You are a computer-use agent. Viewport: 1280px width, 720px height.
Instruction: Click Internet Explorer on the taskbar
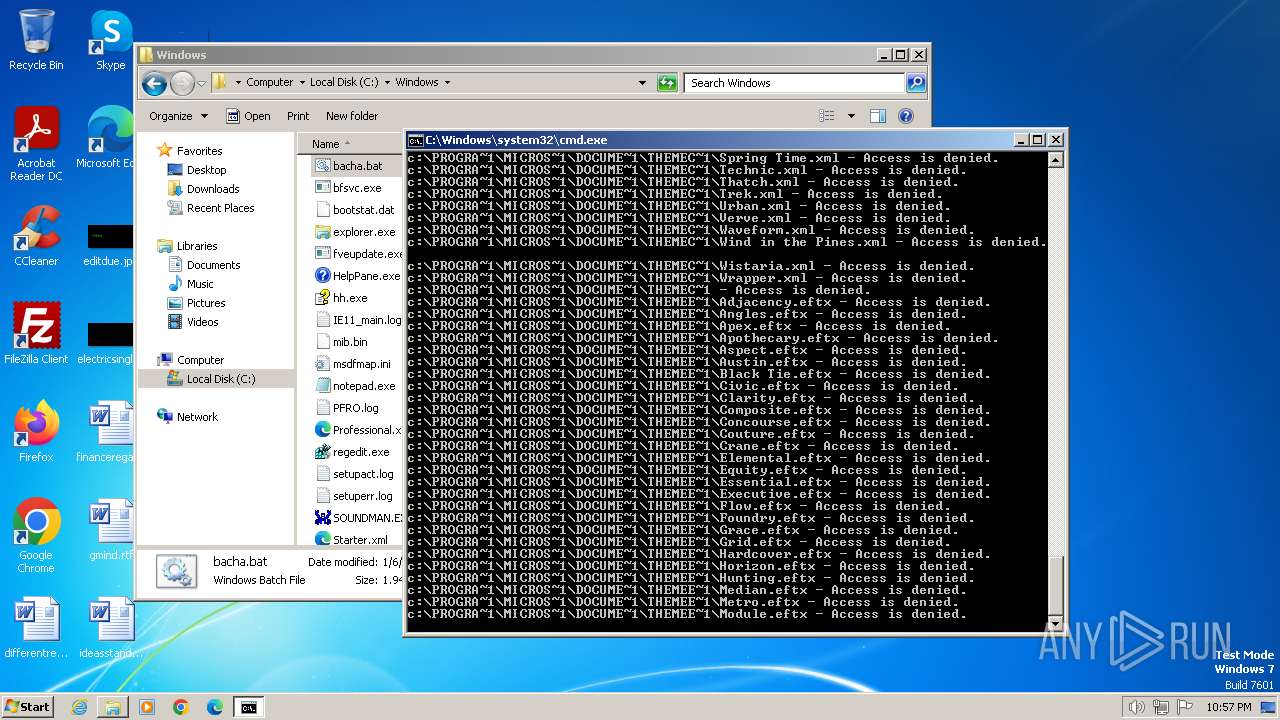79,707
